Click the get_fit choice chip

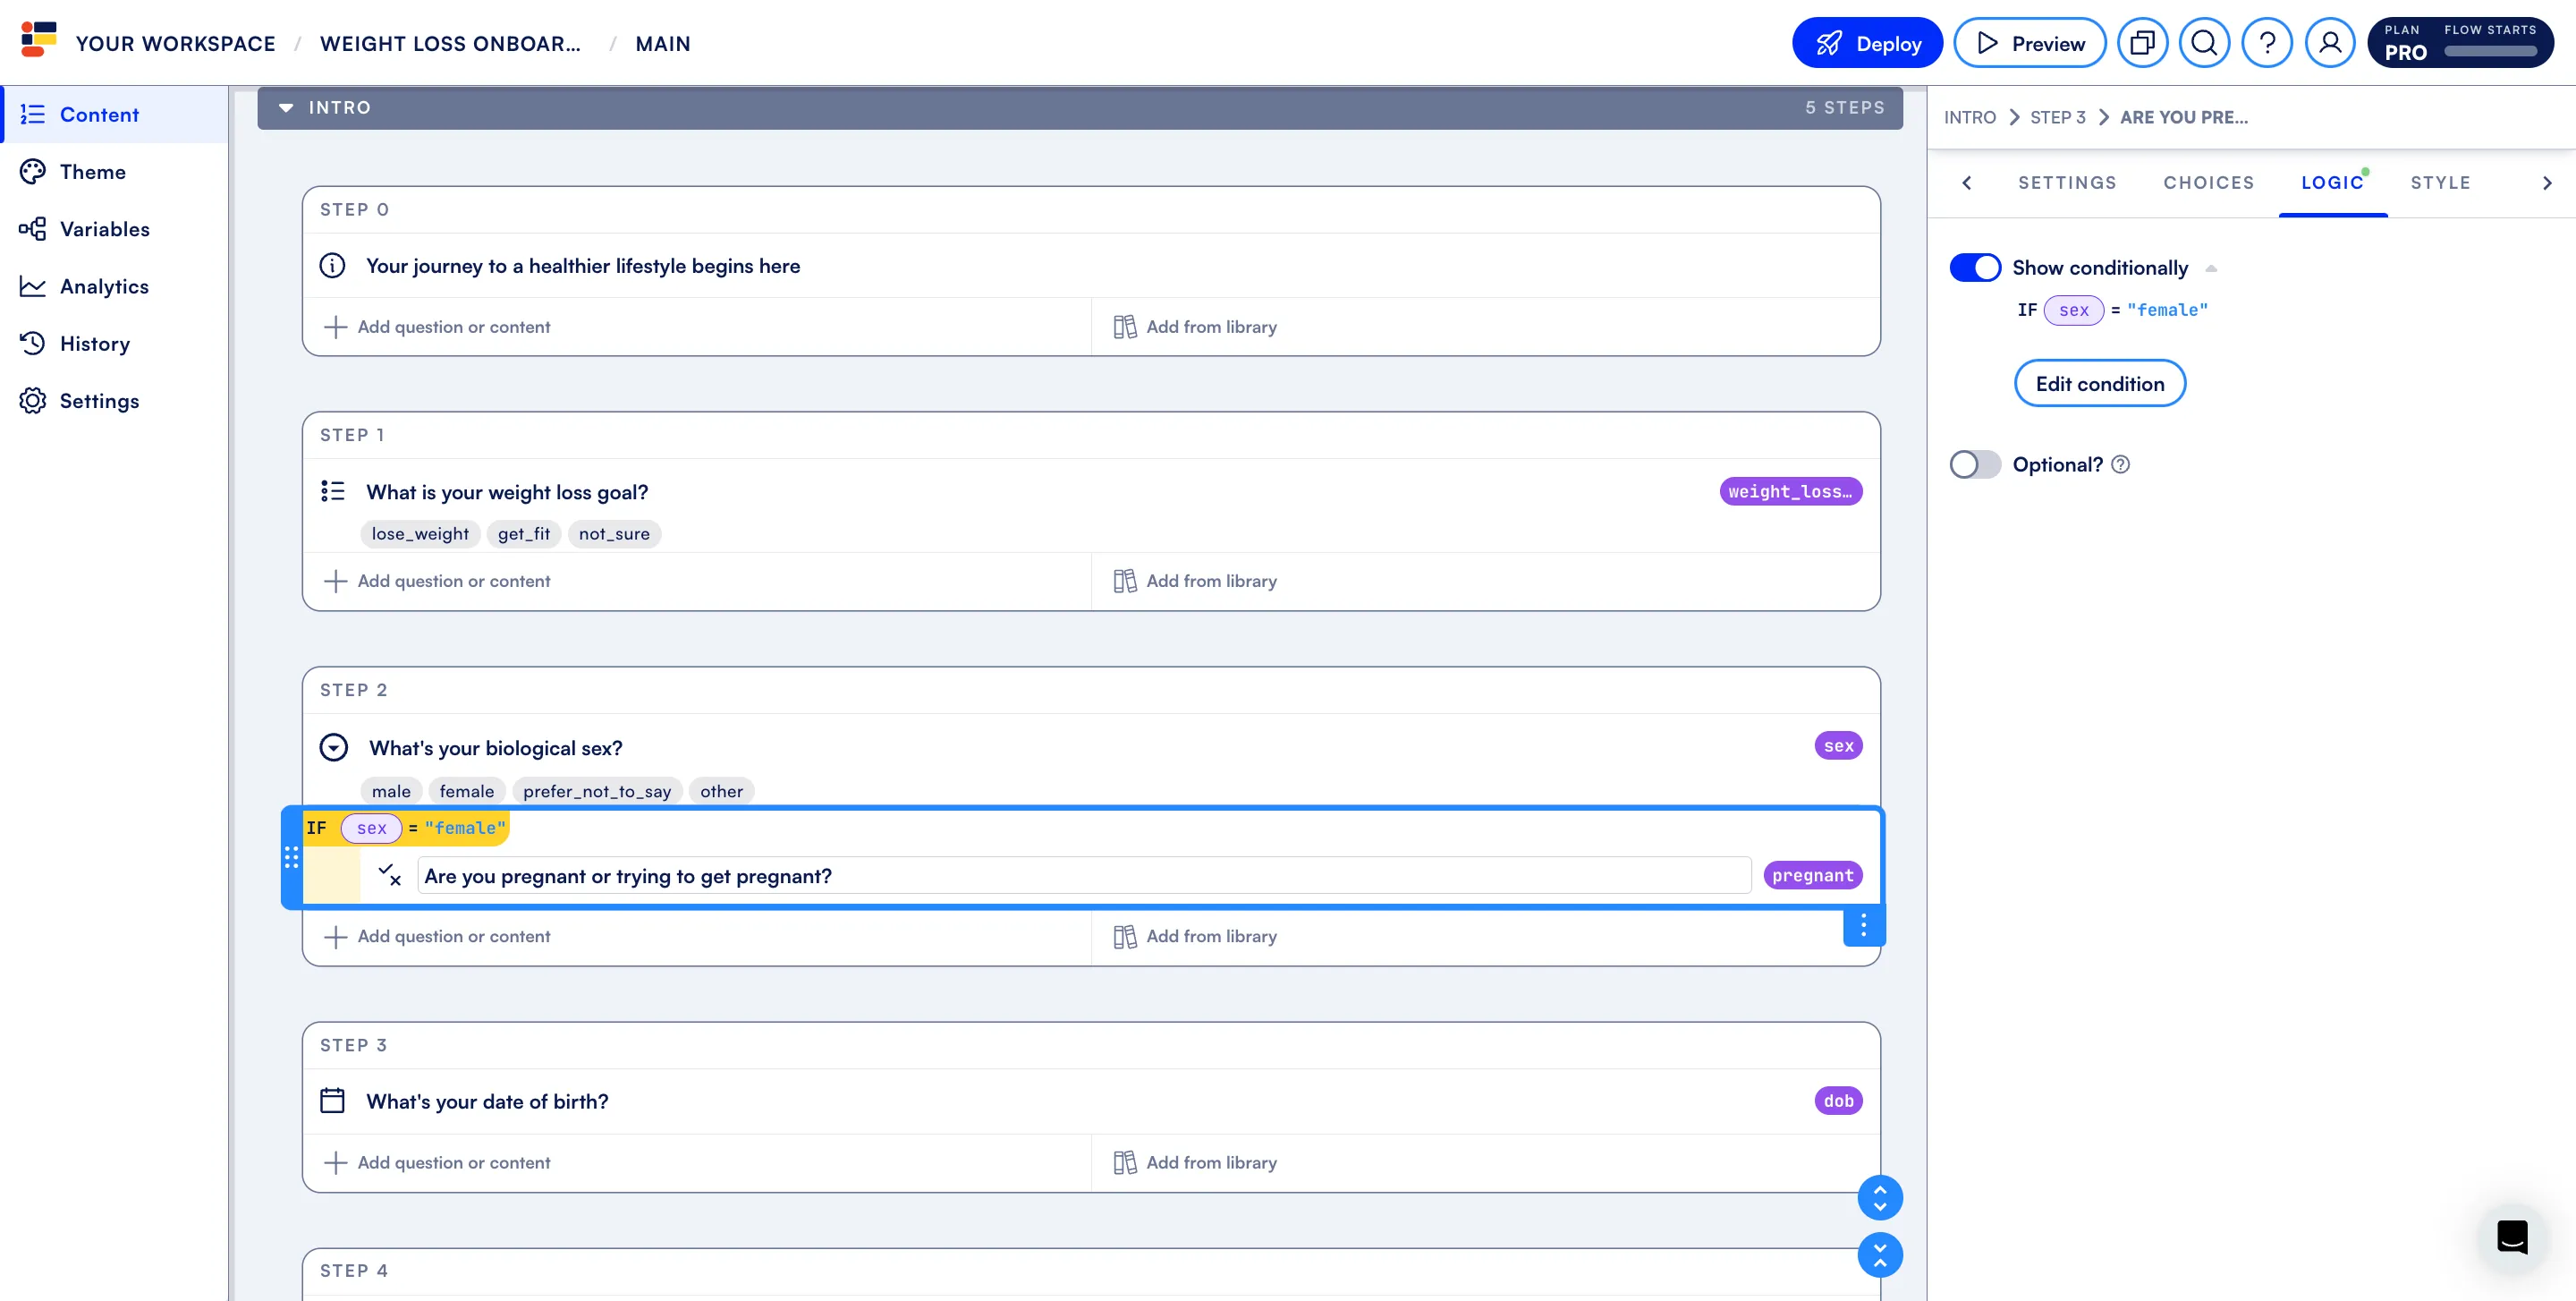(x=524, y=534)
